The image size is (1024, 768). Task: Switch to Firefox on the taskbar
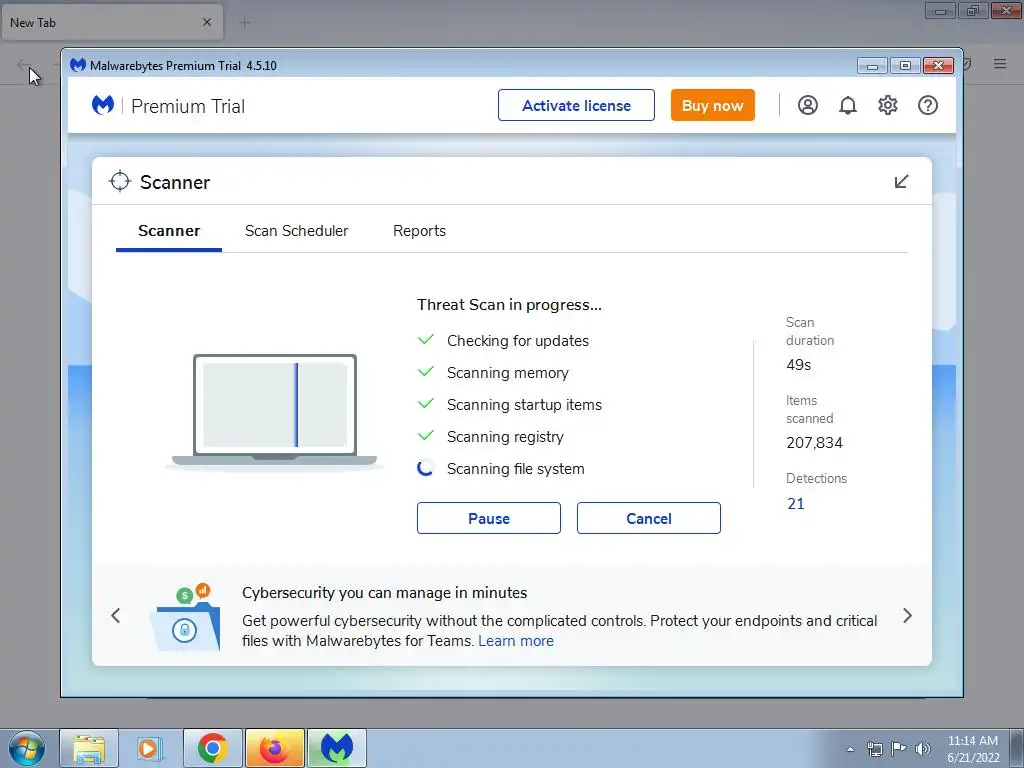274,748
